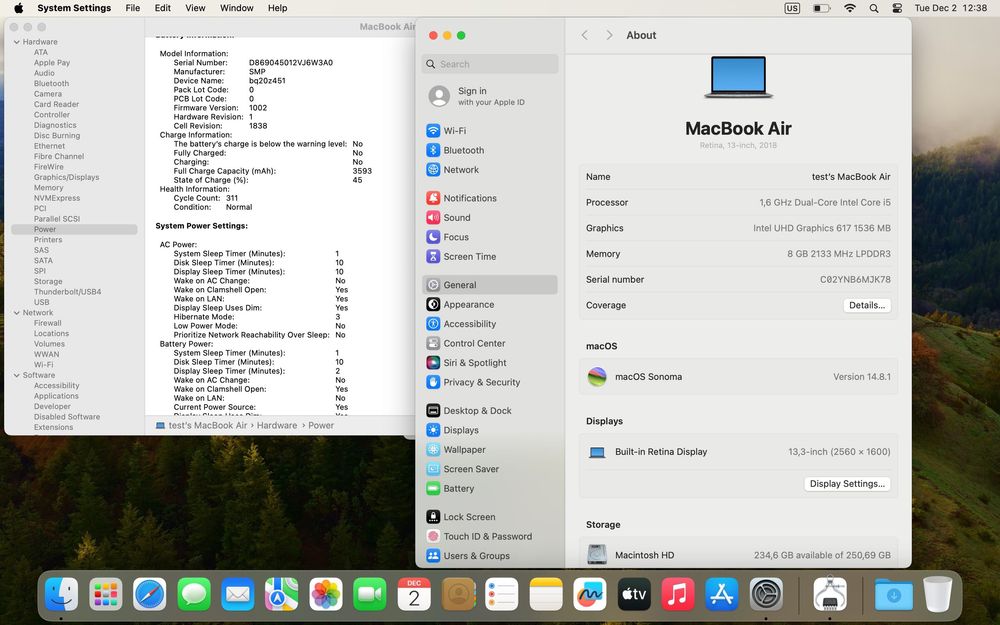Open Screen Saver settings

coord(489,469)
